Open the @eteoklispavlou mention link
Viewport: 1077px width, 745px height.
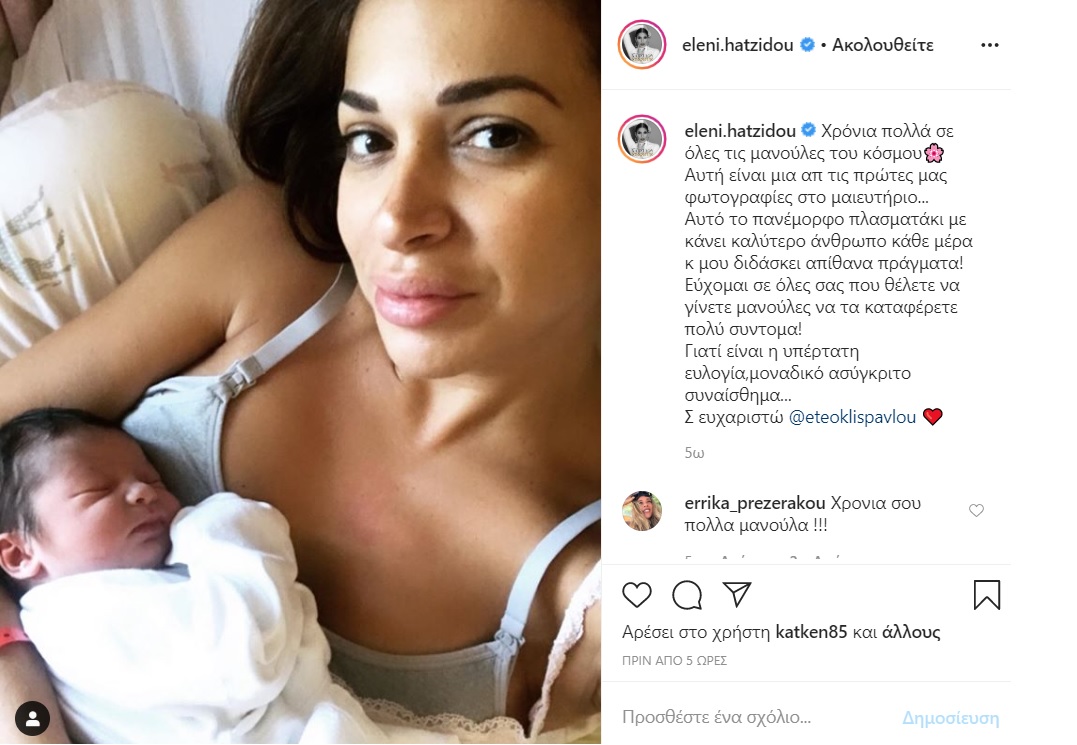(852, 417)
